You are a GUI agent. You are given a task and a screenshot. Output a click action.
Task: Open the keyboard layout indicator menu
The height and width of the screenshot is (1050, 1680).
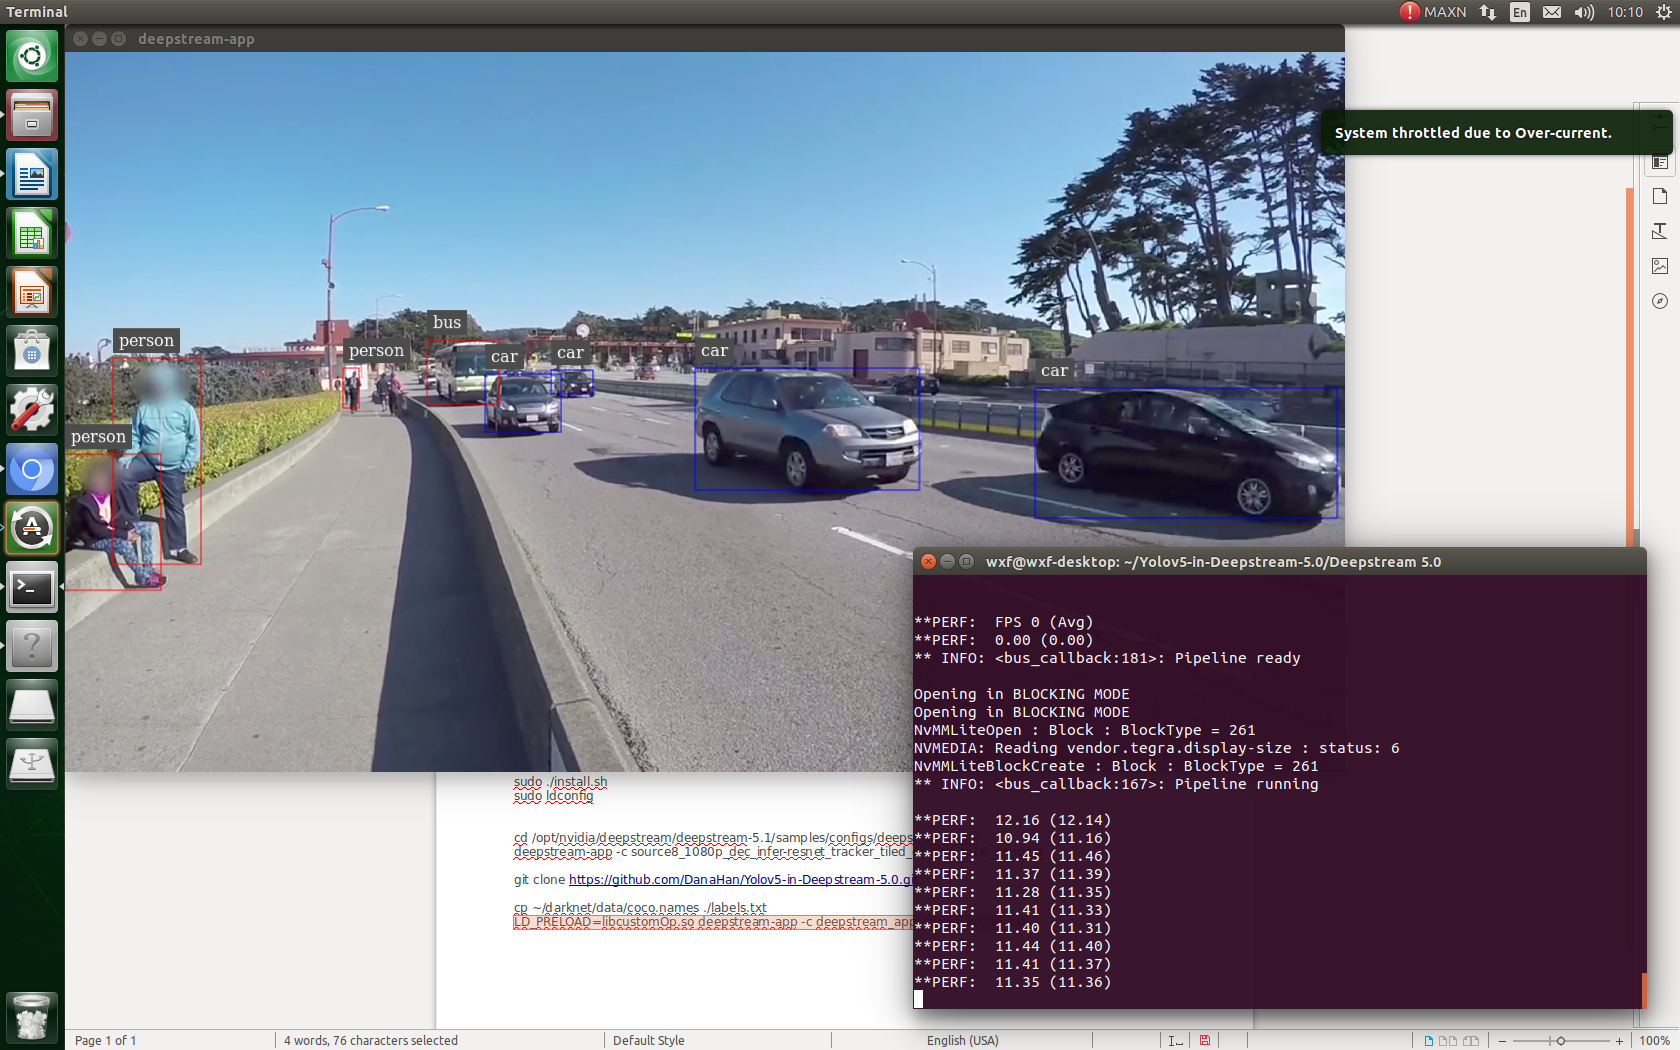point(1519,12)
